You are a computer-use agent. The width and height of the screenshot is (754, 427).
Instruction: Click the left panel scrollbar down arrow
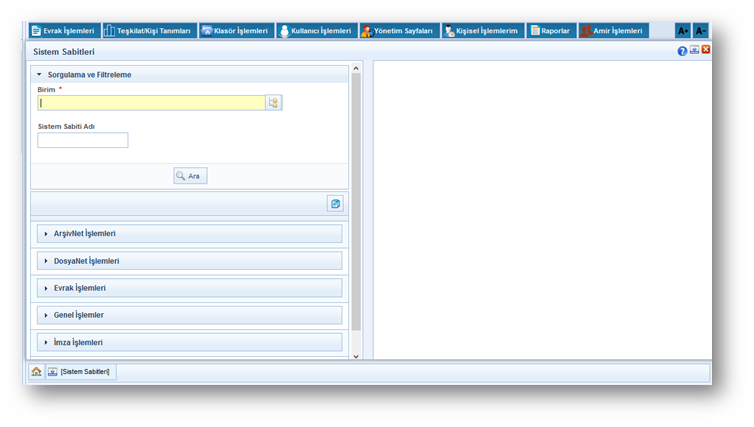click(356, 356)
